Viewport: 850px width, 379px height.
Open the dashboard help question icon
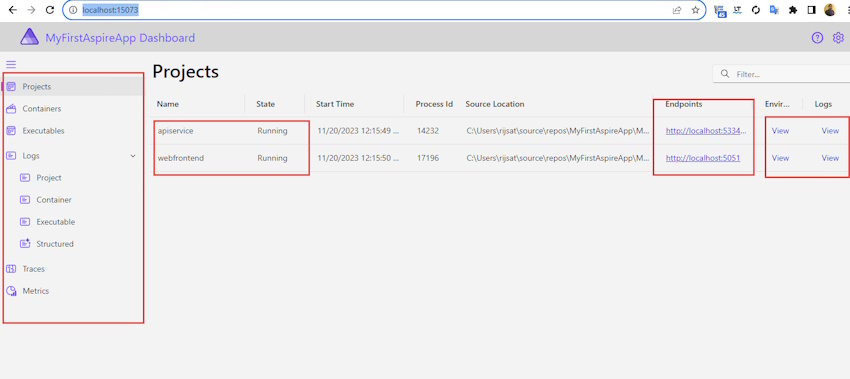pyautogui.click(x=817, y=38)
